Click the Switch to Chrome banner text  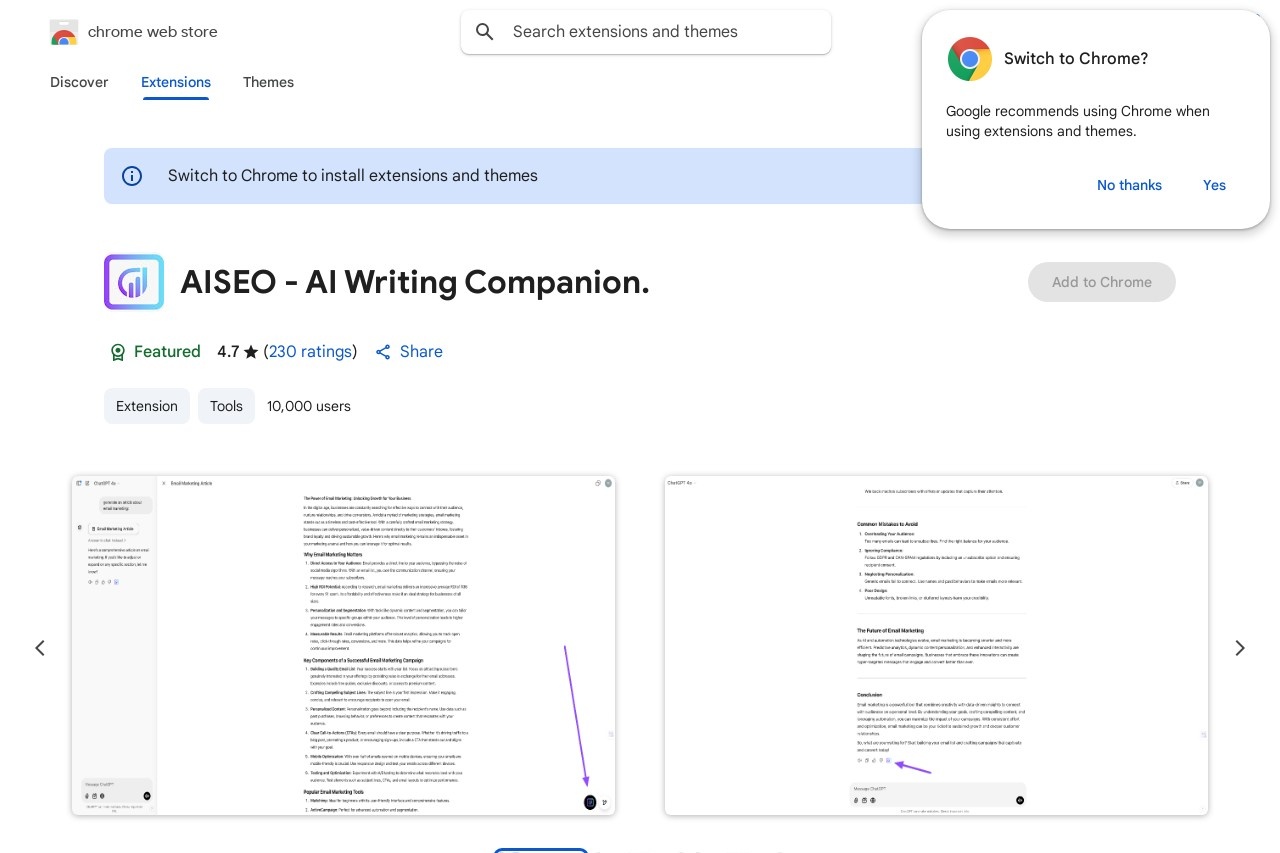click(353, 176)
